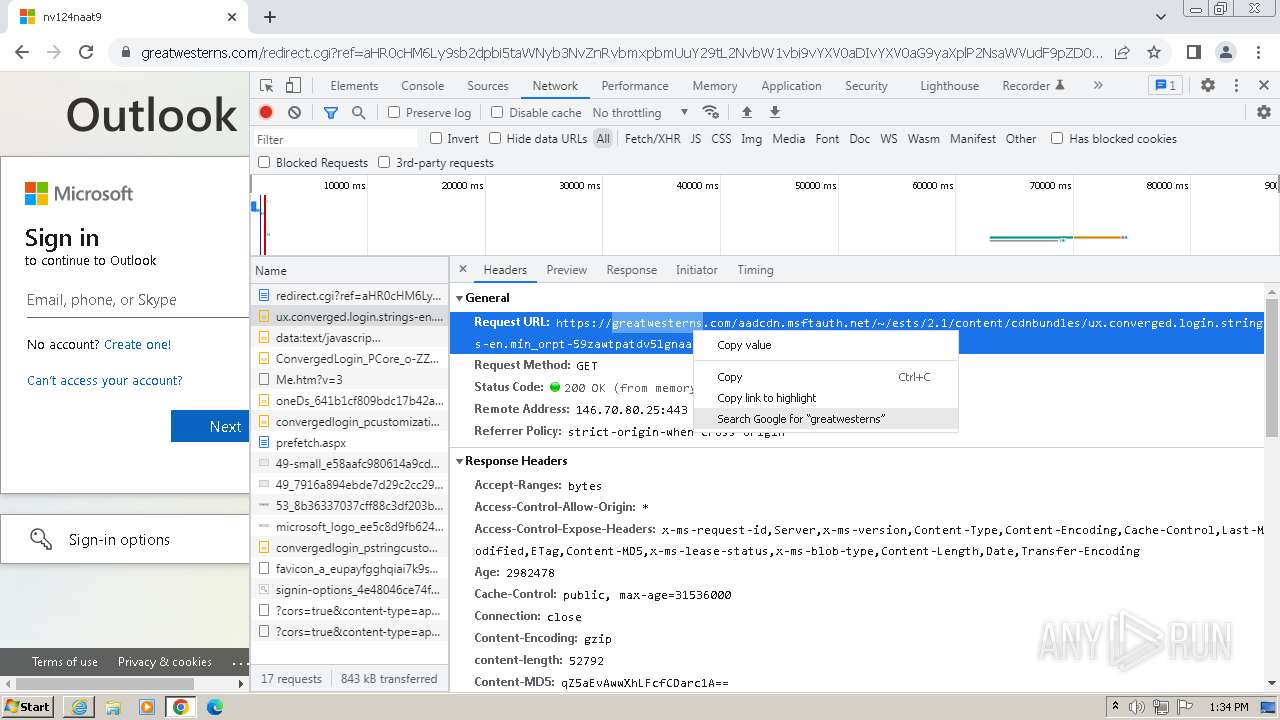Open the No throttling dropdown
Screen dimensions: 1280x720
coord(640,113)
